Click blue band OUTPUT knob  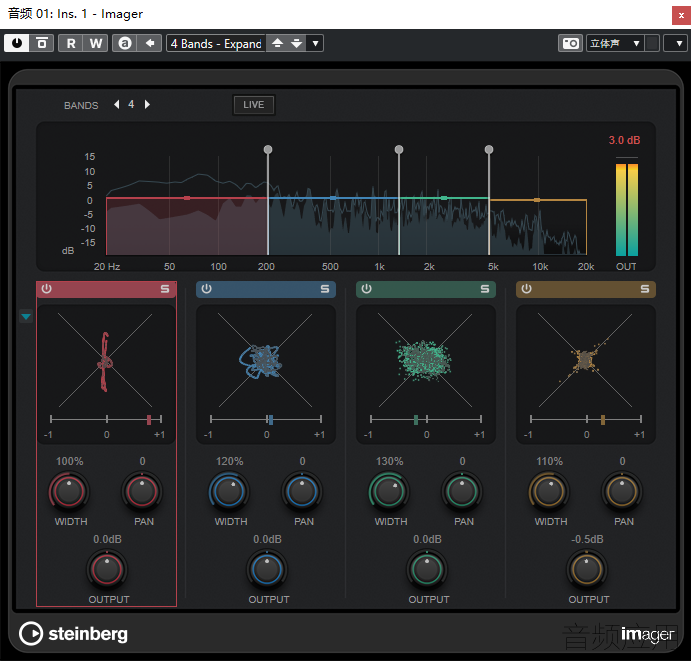[x=267, y=569]
